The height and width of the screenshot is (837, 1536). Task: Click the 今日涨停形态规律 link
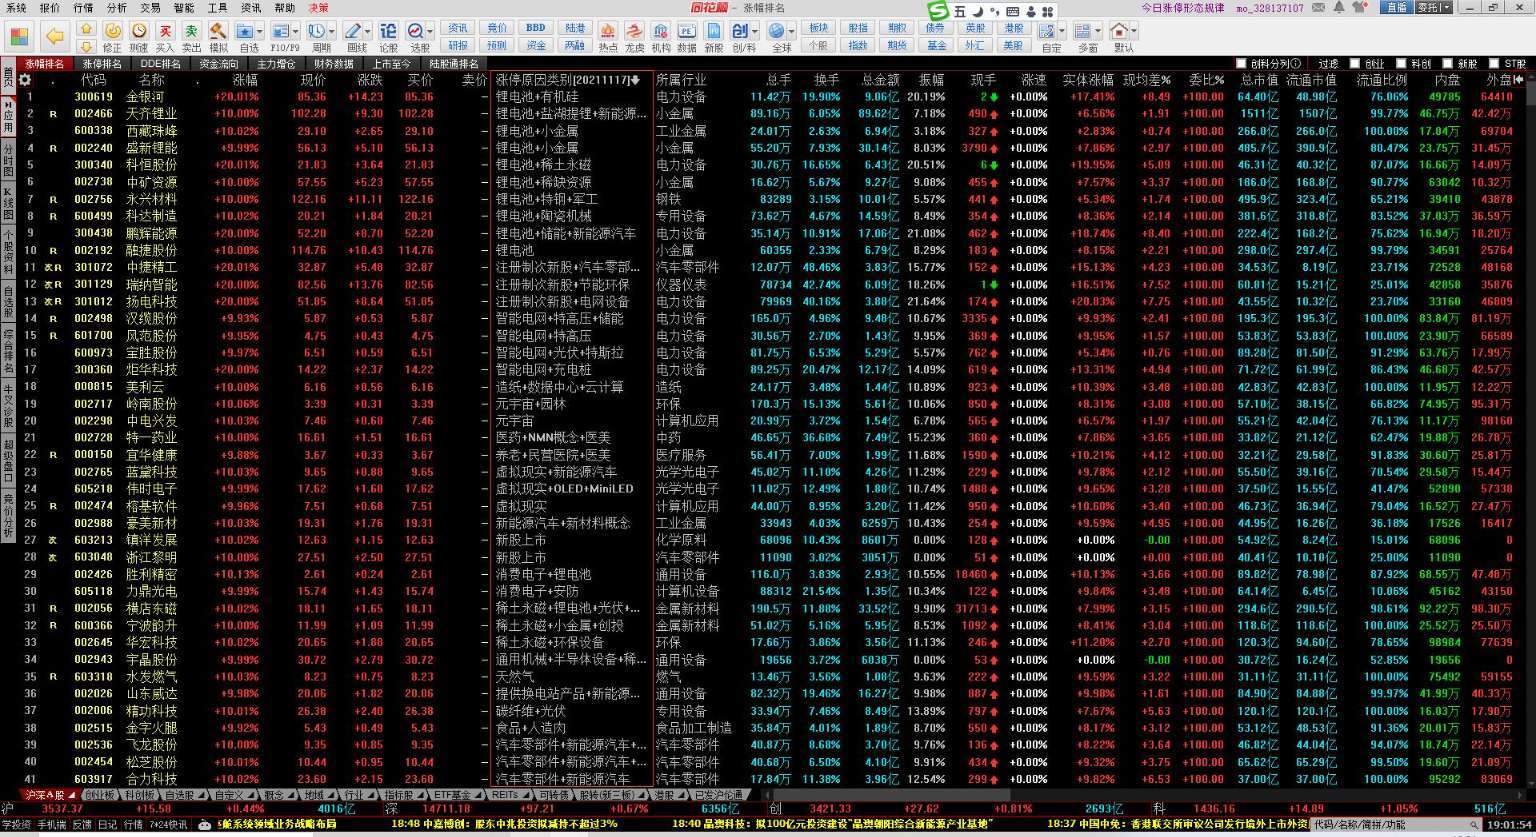(1182, 8)
